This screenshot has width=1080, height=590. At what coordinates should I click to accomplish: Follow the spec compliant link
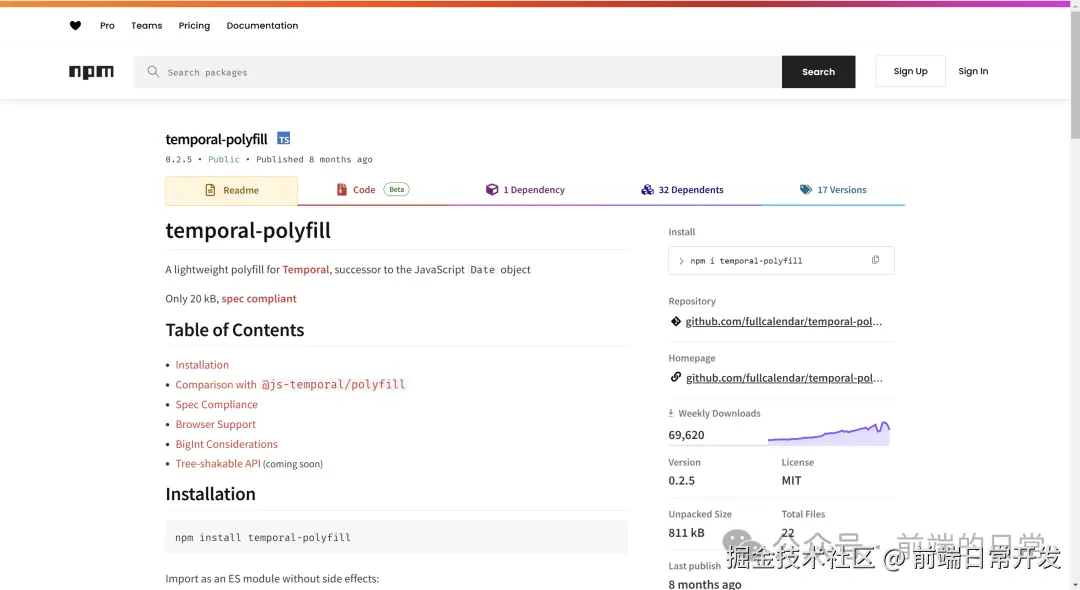pyautogui.click(x=259, y=298)
